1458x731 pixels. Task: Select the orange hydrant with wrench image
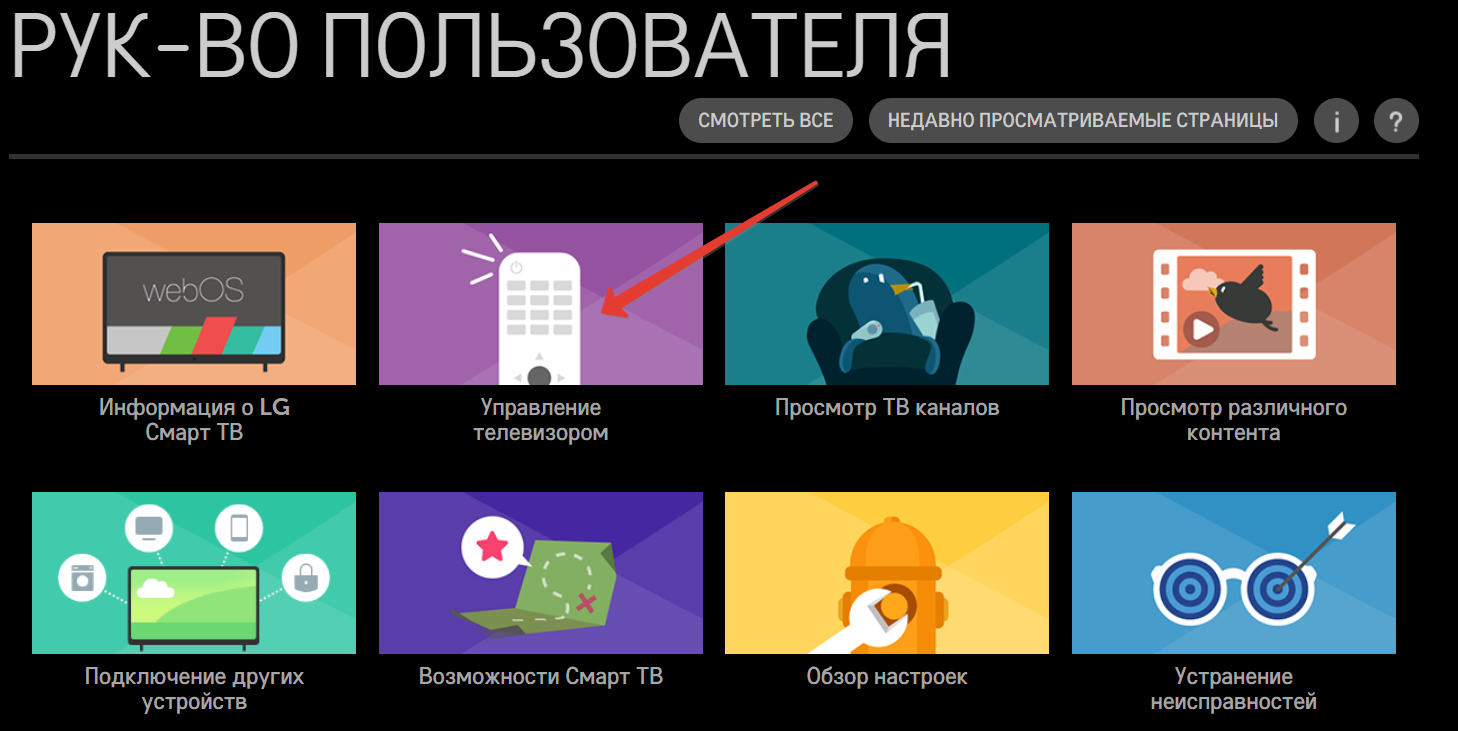(x=887, y=573)
